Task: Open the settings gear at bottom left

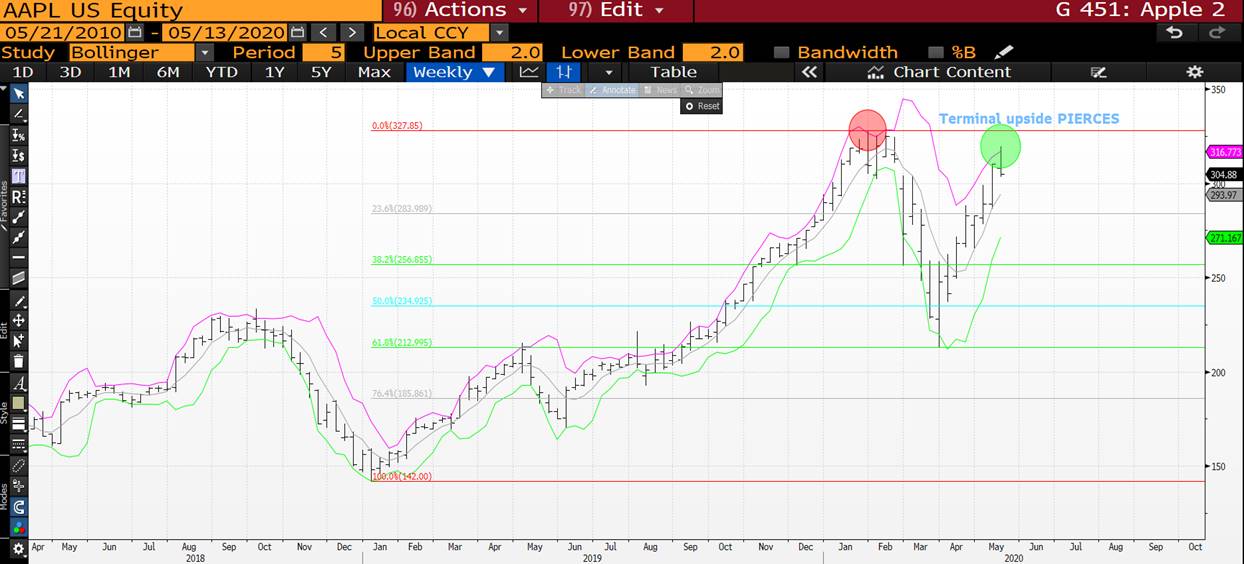Action: point(20,549)
